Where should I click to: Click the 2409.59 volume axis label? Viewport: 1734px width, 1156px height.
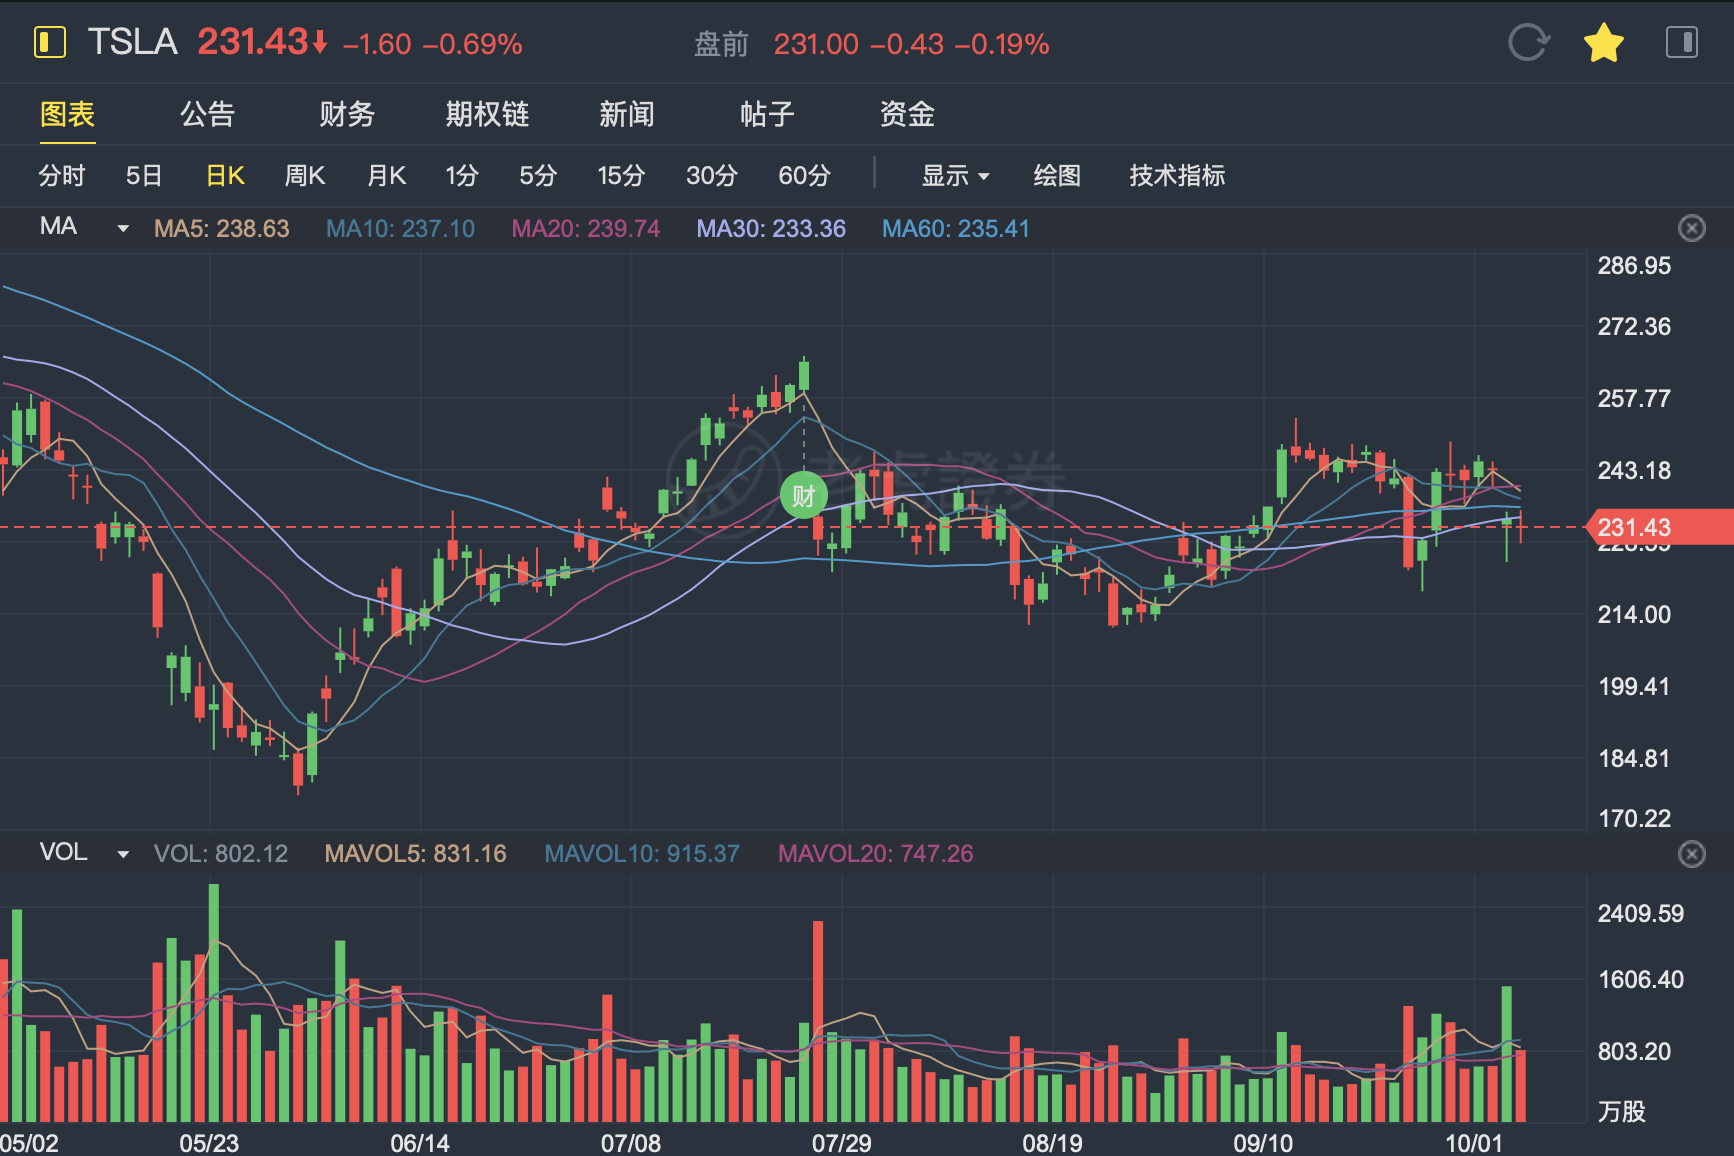coord(1640,914)
